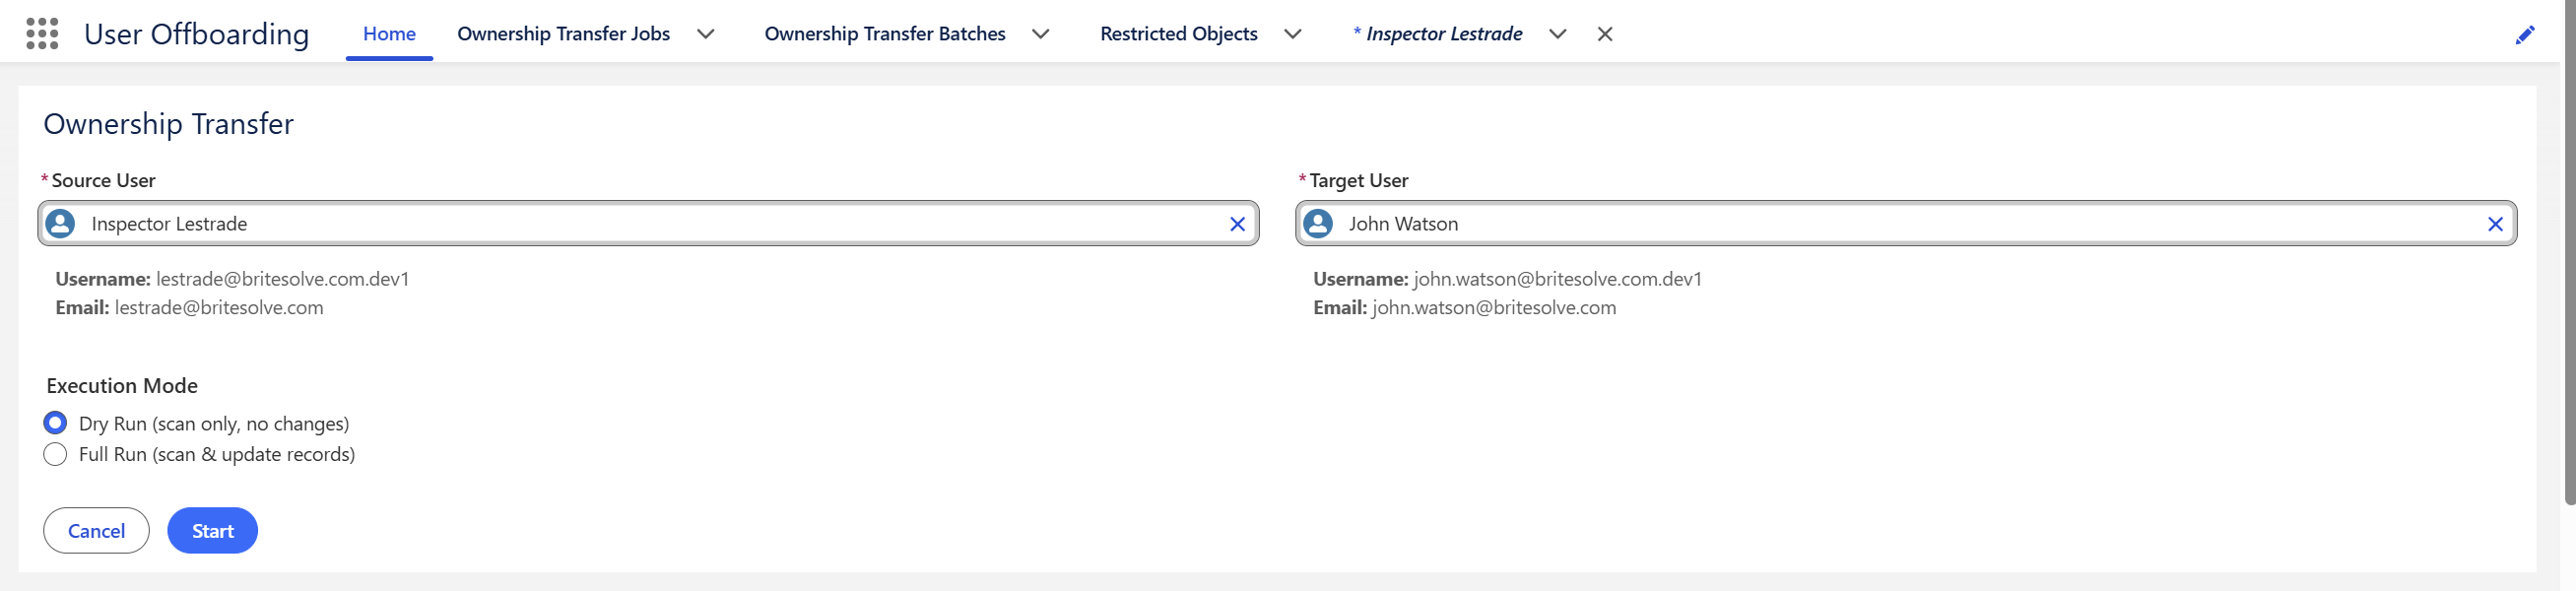Viewport: 2576px width, 591px height.
Task: Open Ownership Transfer Batches tab
Action: pyautogui.click(x=885, y=34)
